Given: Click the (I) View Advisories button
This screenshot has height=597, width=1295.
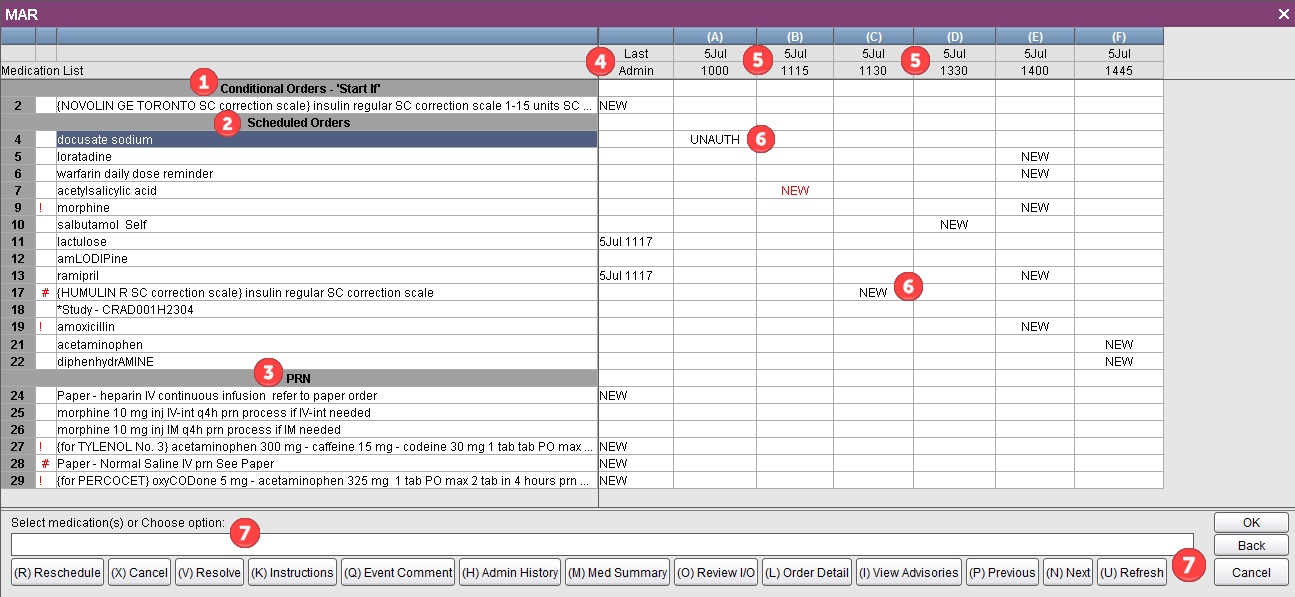Looking at the screenshot, I should pos(908,573).
